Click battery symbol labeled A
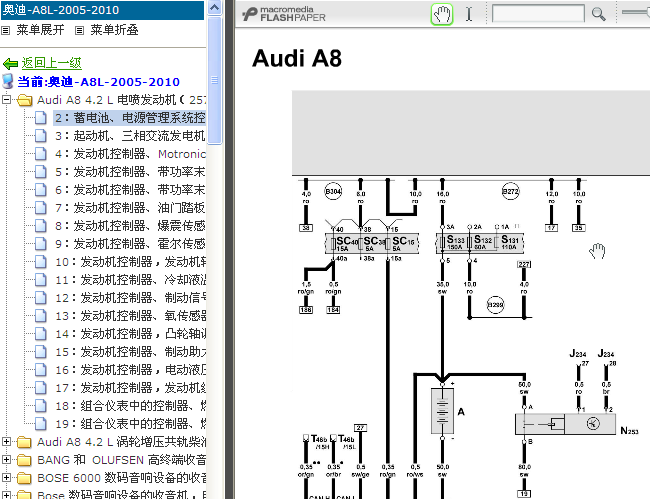 click(x=442, y=411)
